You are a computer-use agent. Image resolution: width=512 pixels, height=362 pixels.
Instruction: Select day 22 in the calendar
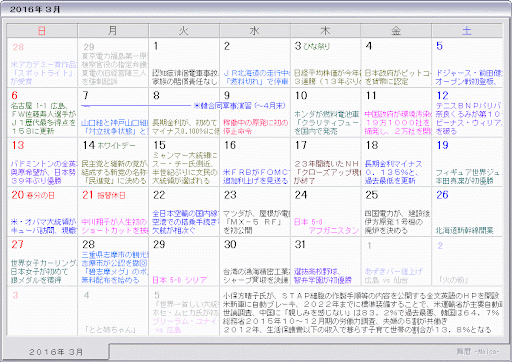point(184,212)
